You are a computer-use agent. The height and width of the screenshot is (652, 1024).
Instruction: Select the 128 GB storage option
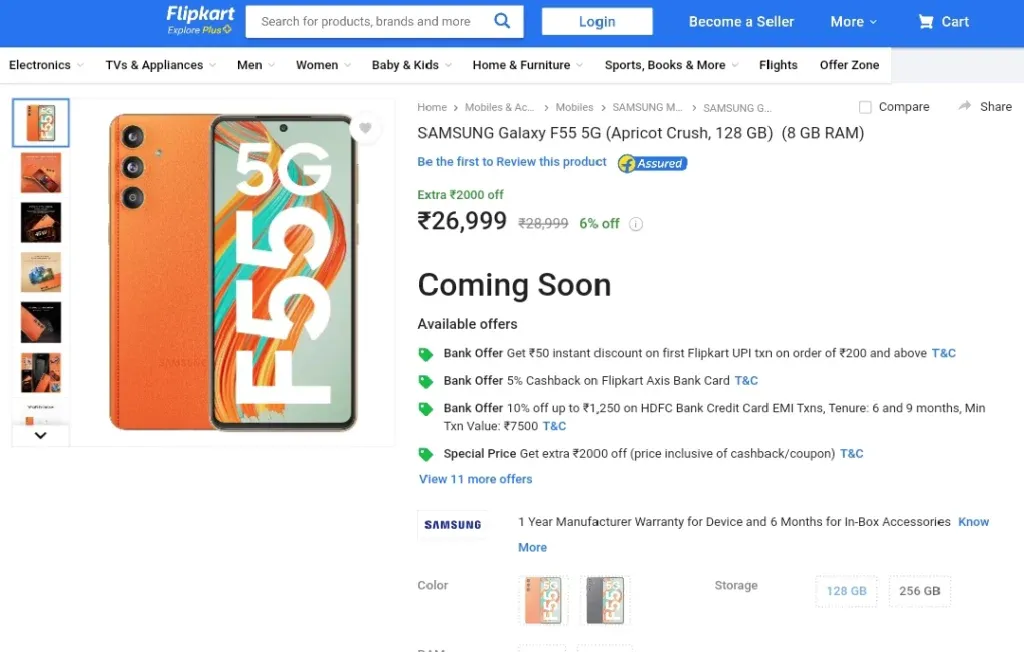tap(846, 591)
